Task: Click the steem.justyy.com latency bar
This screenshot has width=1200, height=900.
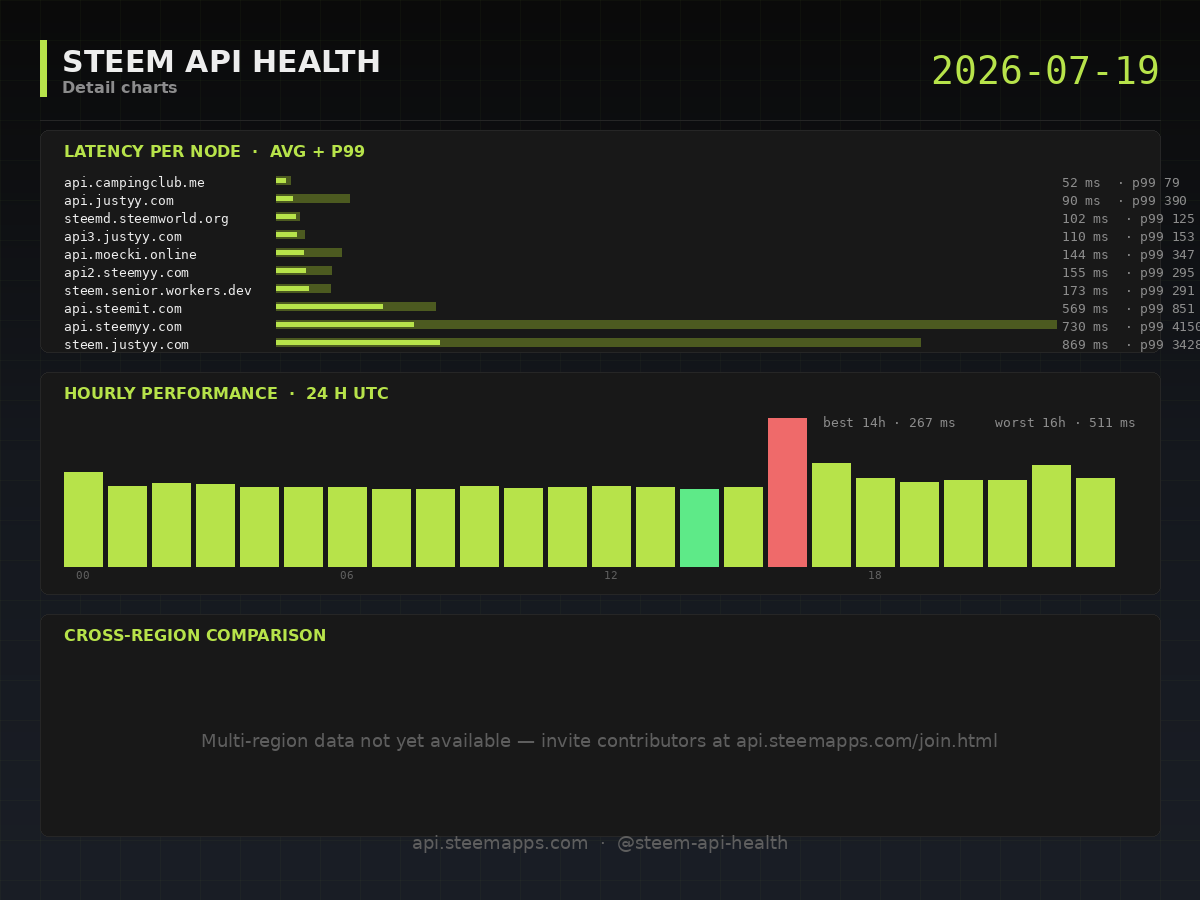Action: tap(598, 343)
